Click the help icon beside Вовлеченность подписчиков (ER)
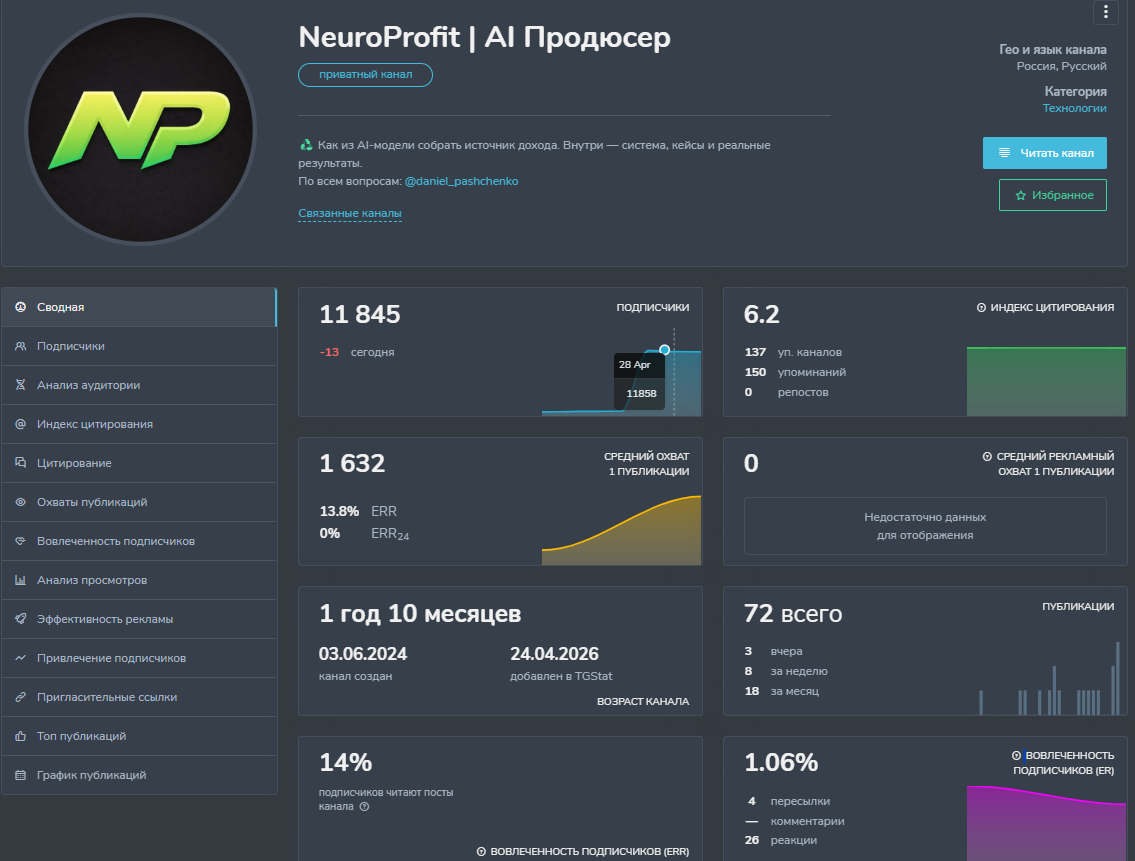This screenshot has width=1135, height=861. pyautogui.click(x=1016, y=756)
